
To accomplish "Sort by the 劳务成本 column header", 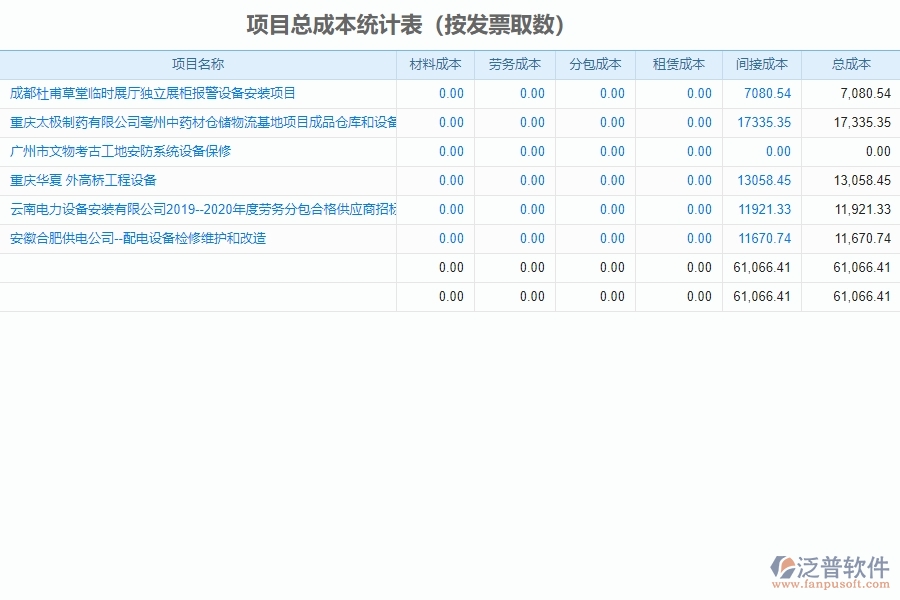I will pos(513,64).
